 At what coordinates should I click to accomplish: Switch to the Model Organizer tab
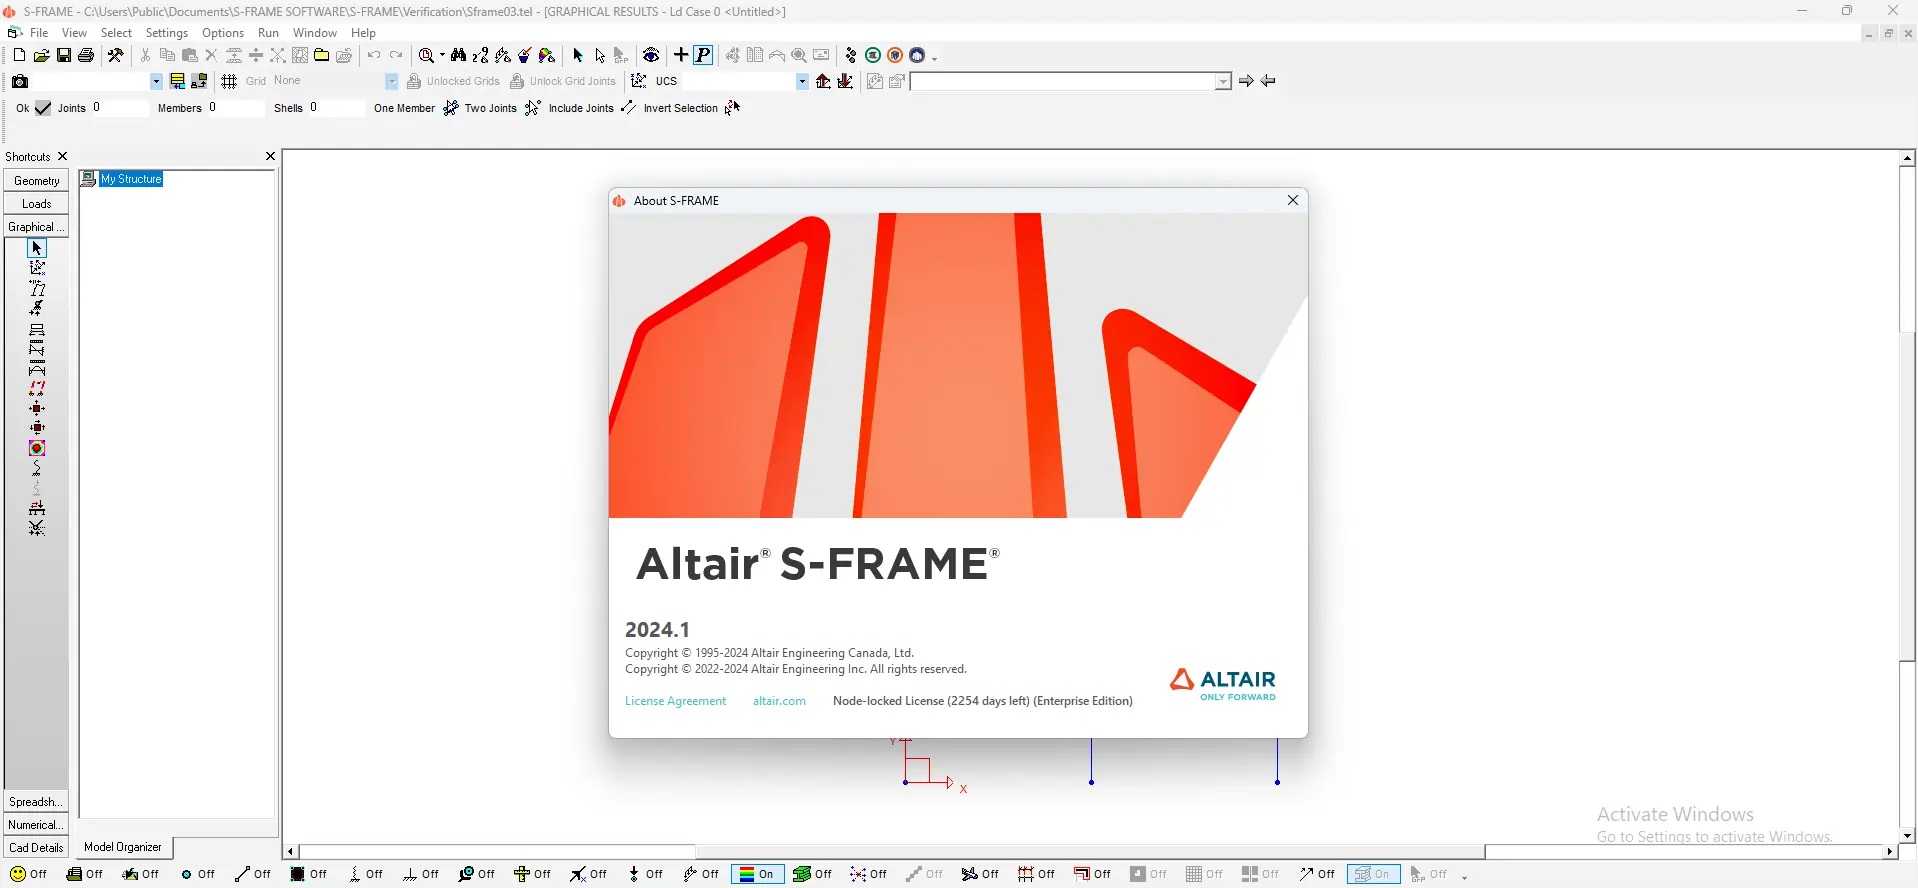(x=123, y=847)
